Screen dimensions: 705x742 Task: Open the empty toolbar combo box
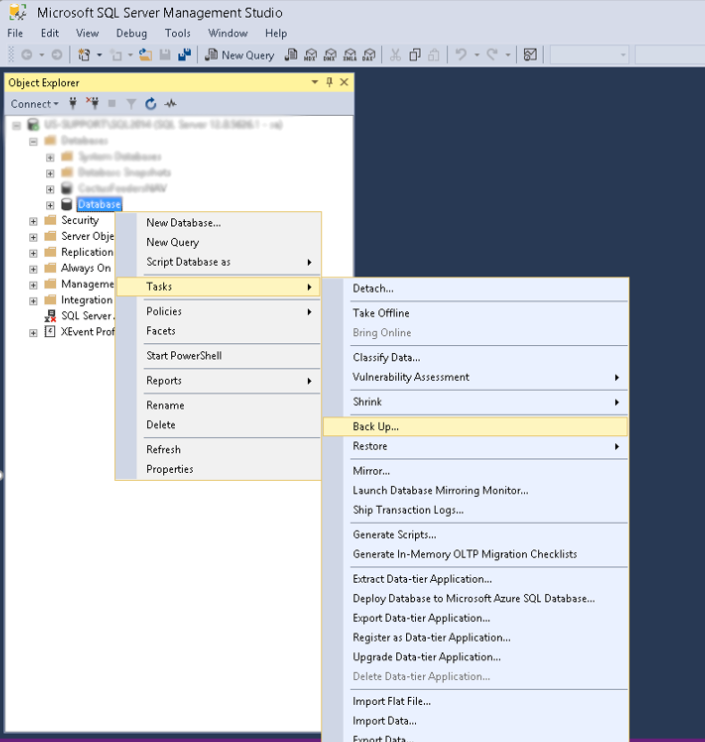[590, 55]
